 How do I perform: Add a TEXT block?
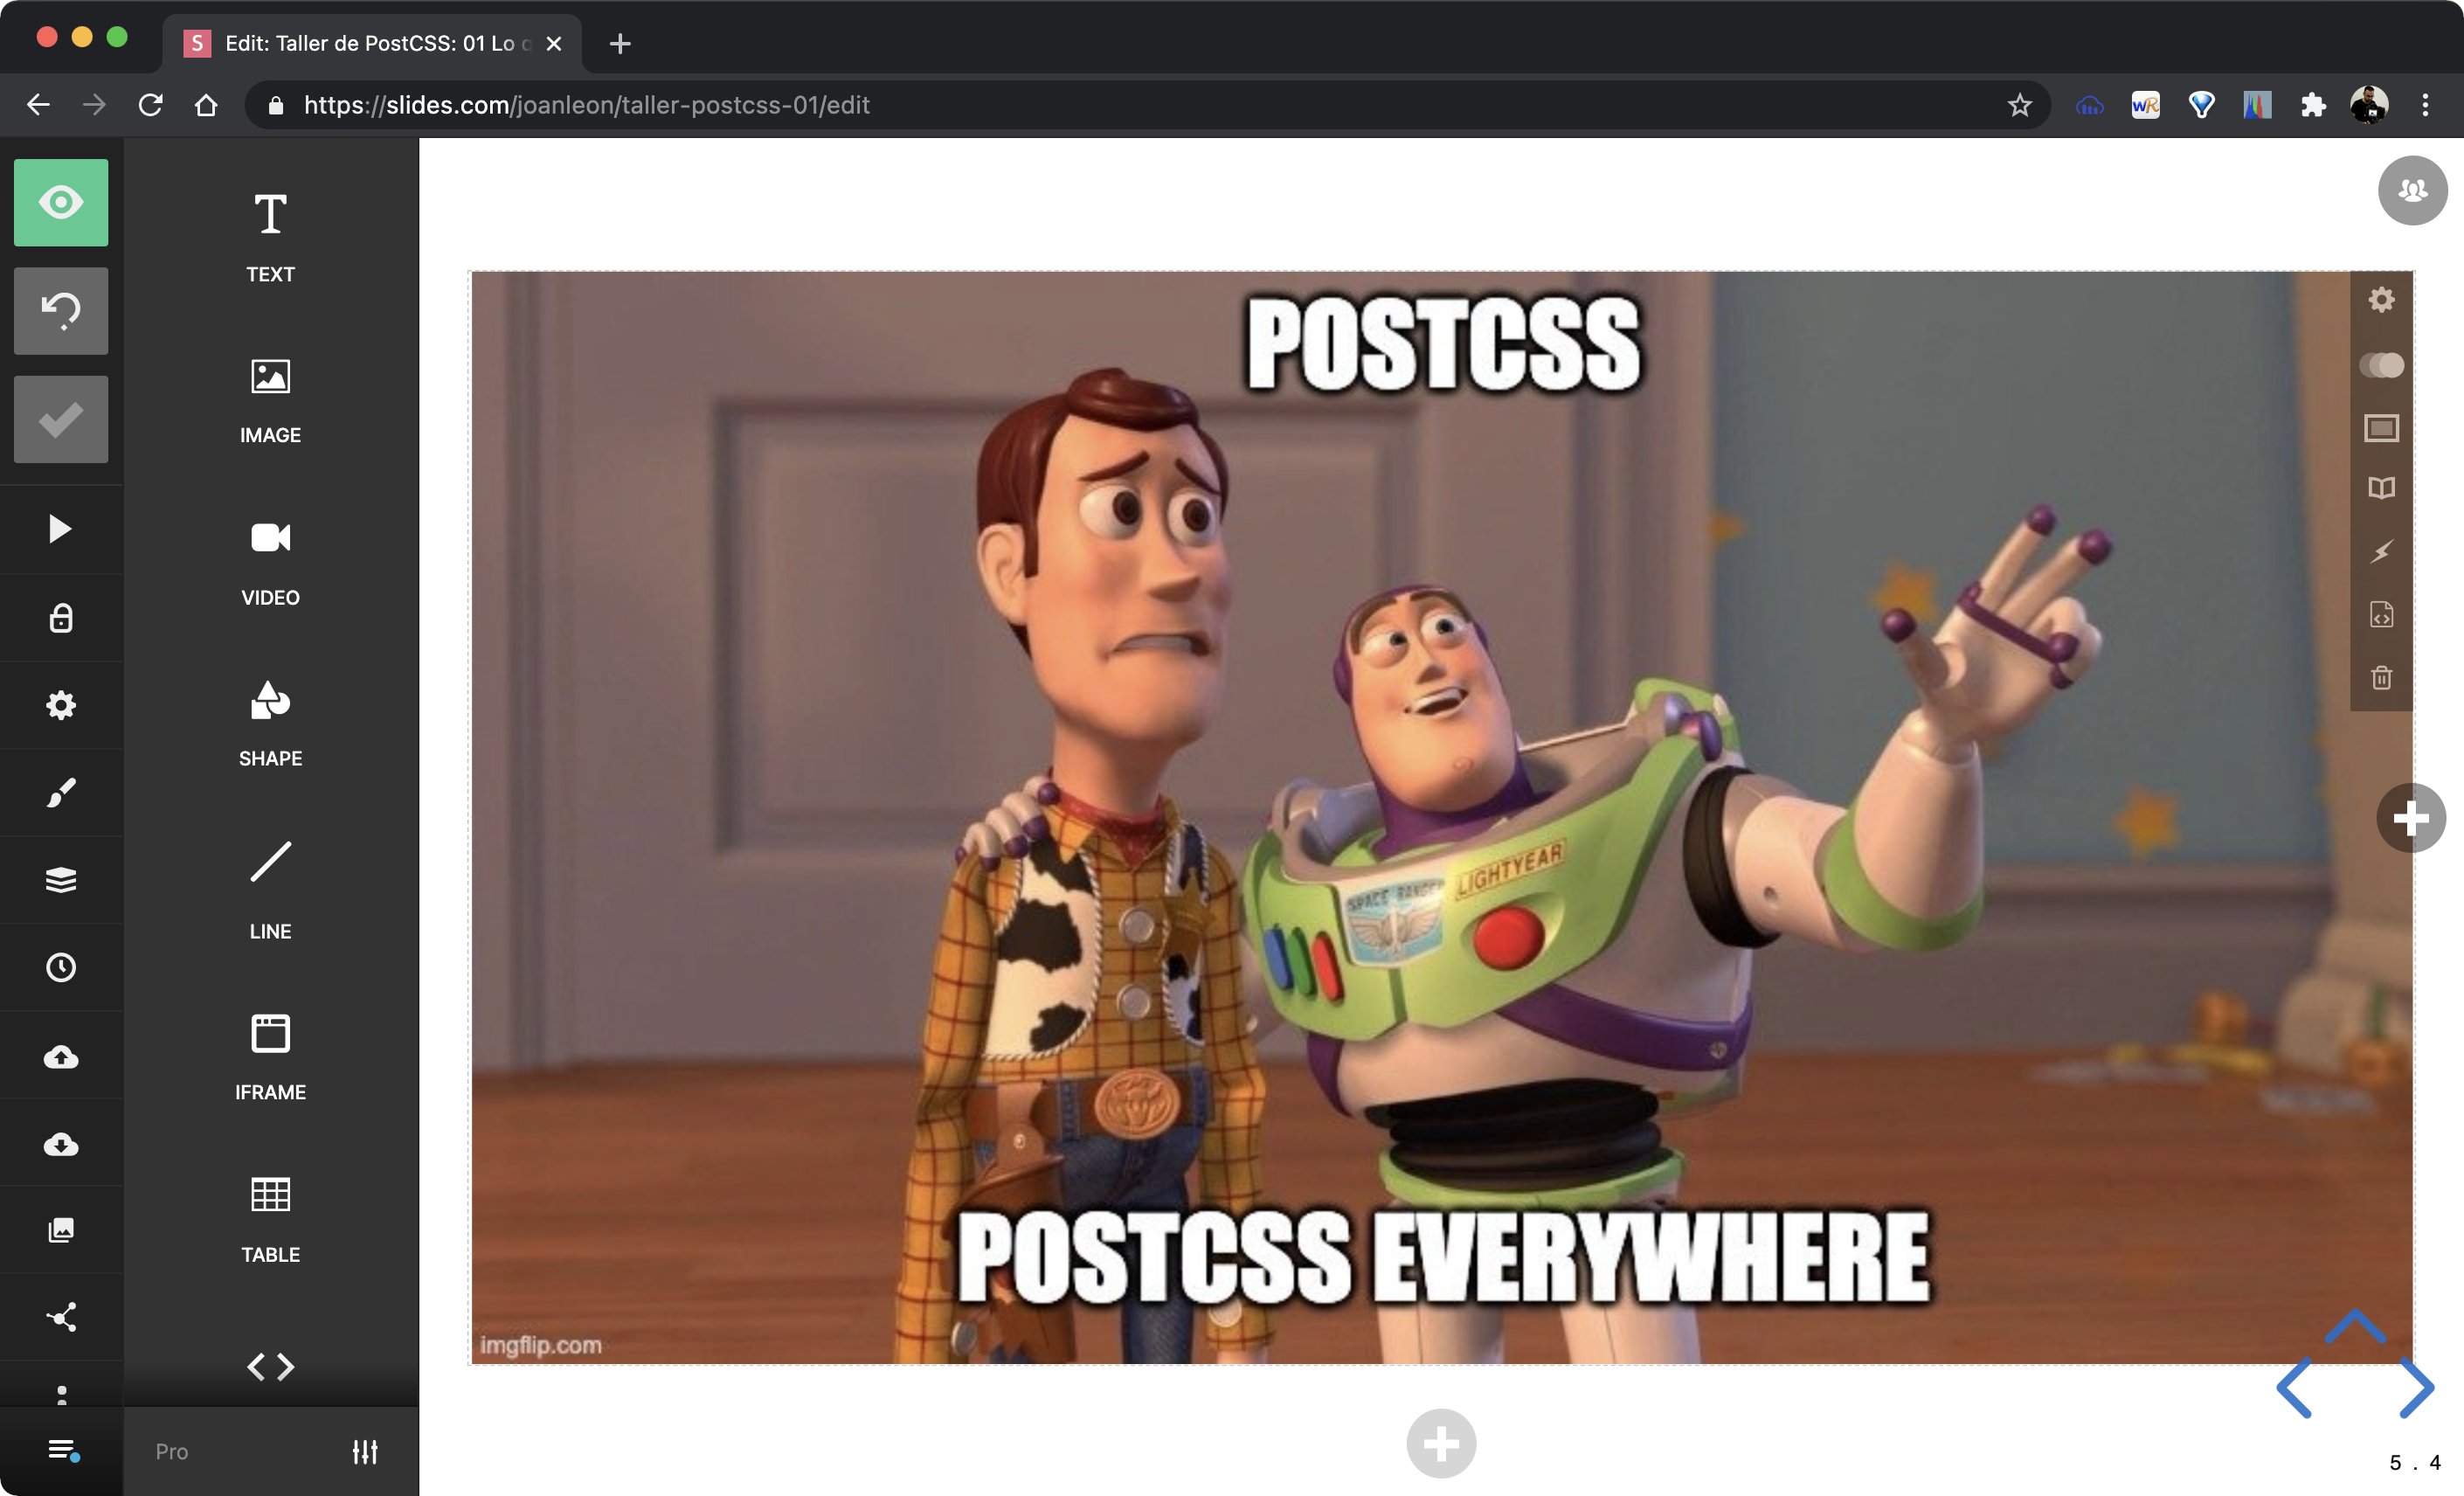(270, 238)
